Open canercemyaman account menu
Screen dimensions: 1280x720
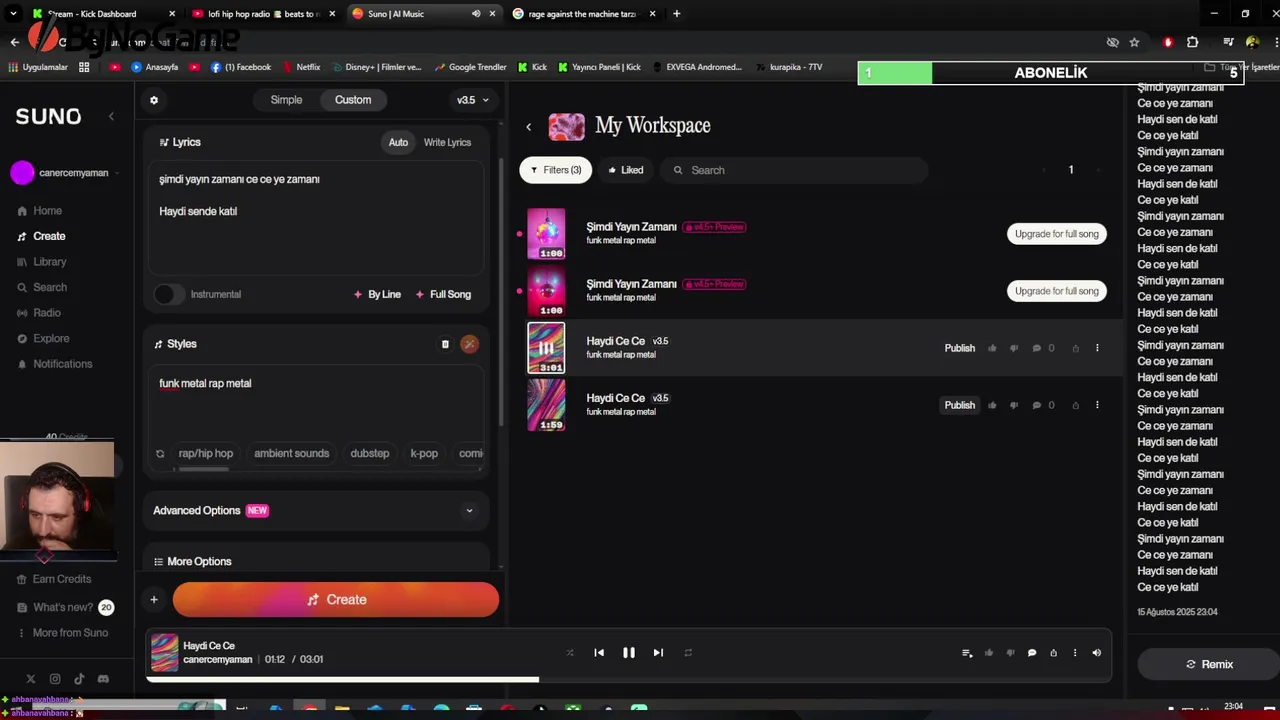coord(65,173)
